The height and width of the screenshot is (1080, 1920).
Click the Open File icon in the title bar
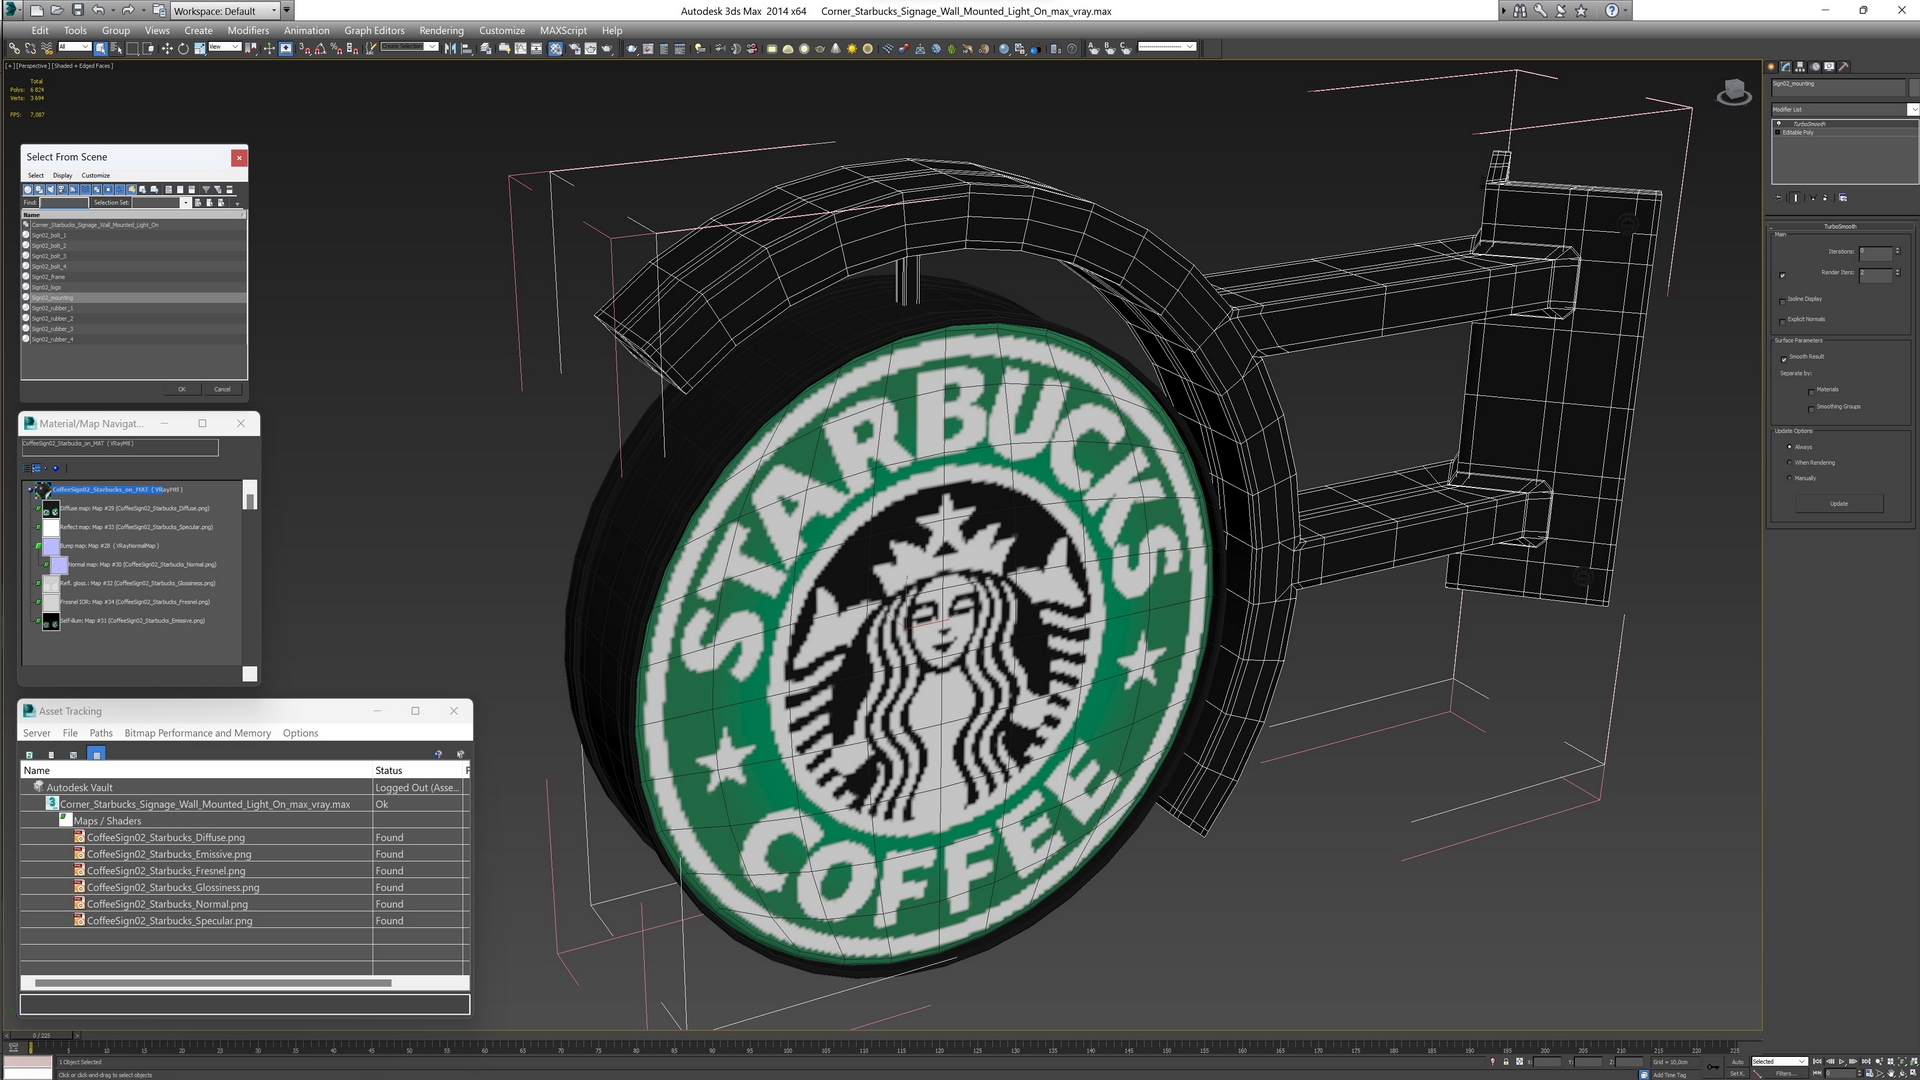coord(56,11)
